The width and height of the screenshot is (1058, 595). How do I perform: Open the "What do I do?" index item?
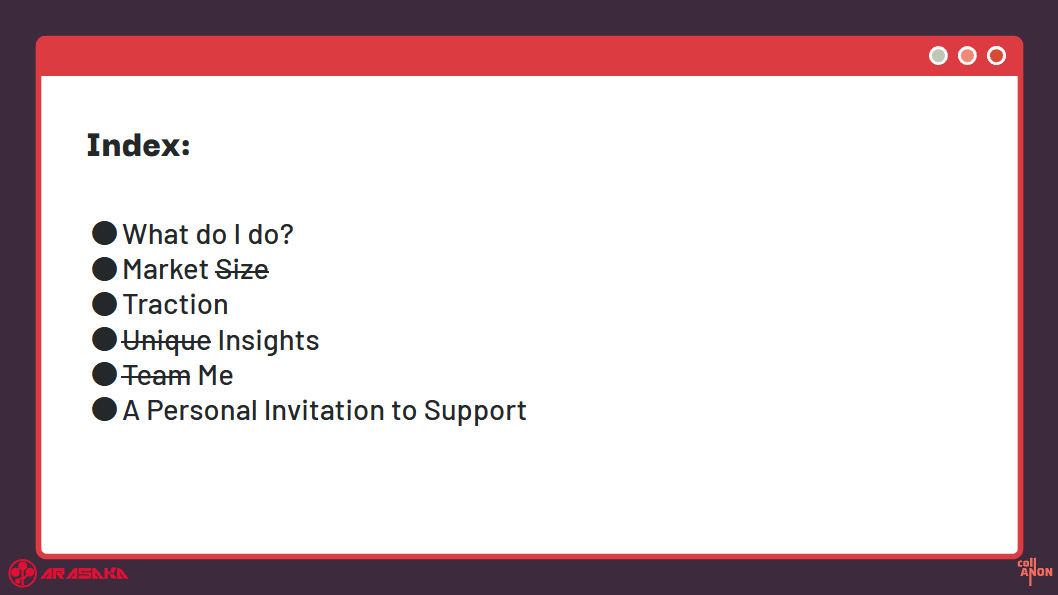[x=208, y=235]
